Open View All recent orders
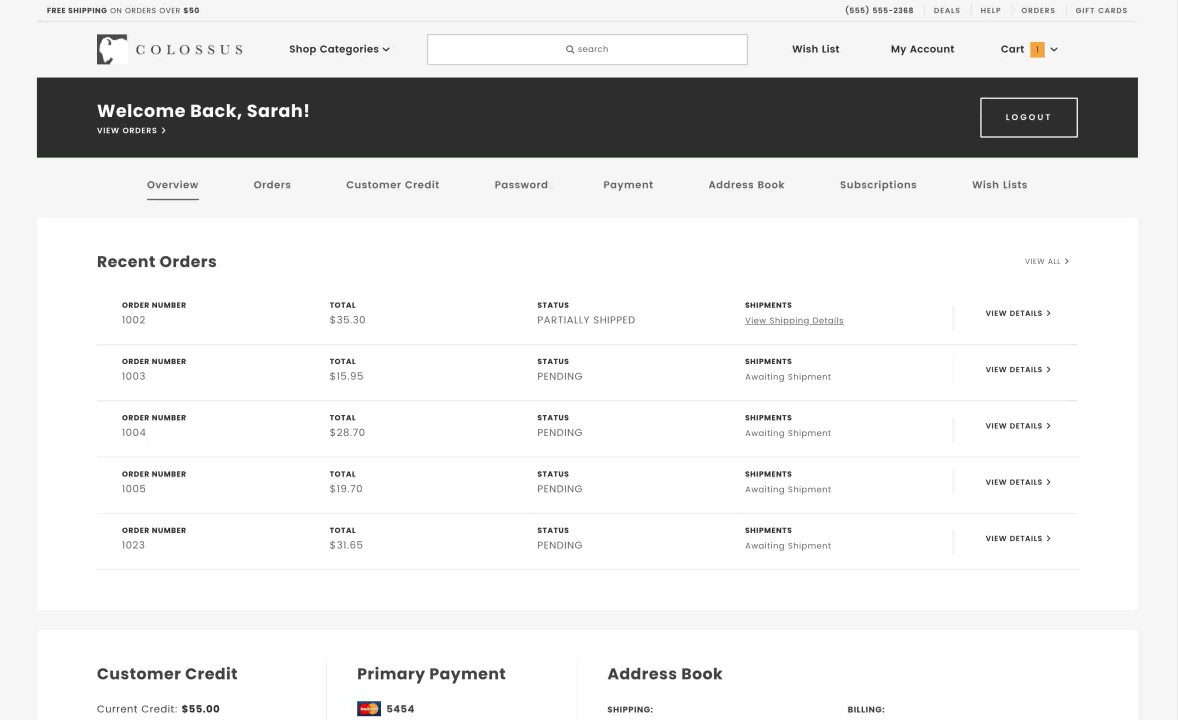1178x720 pixels. tap(1046, 262)
